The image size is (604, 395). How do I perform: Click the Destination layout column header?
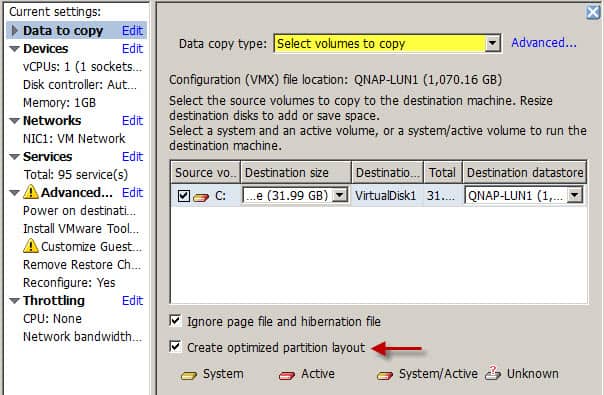(x=388, y=172)
